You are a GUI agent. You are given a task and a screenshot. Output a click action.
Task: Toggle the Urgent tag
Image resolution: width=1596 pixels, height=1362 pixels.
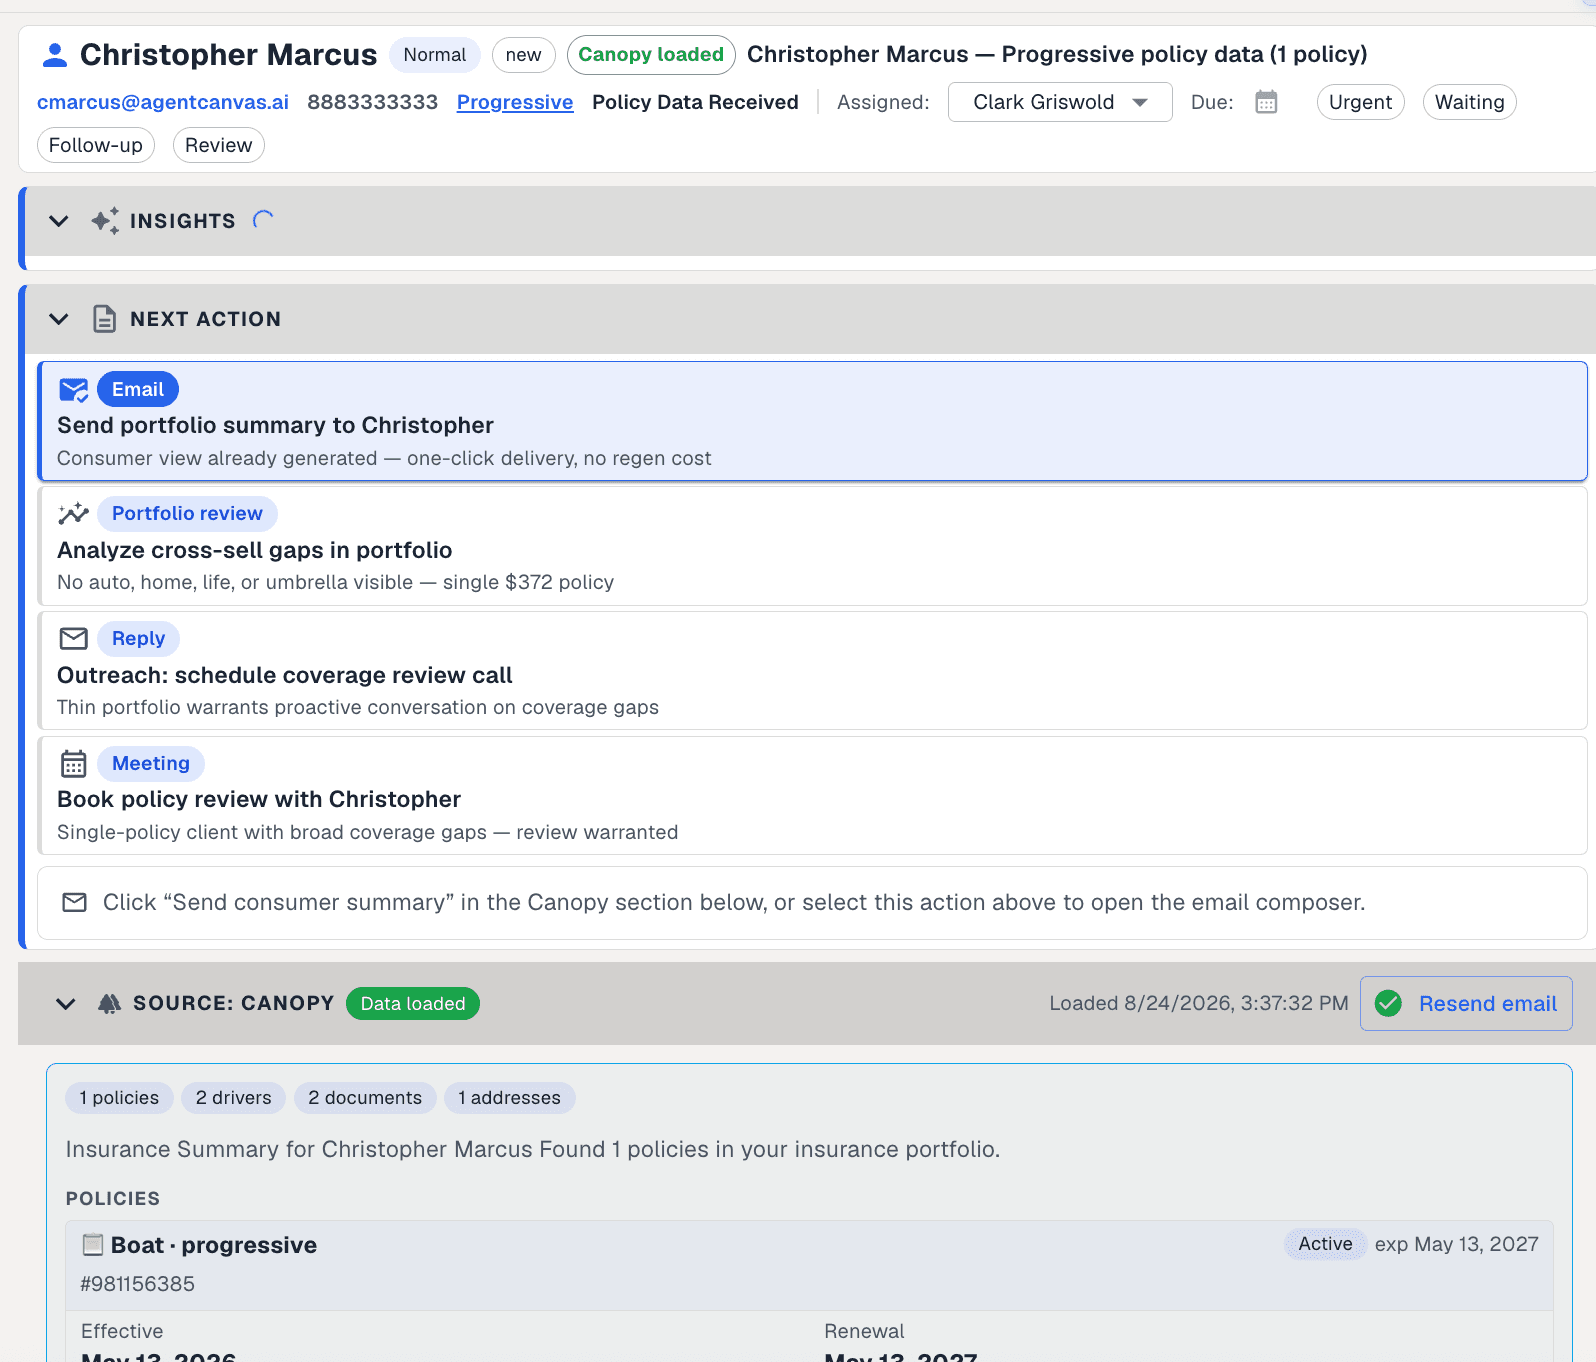[1360, 102]
